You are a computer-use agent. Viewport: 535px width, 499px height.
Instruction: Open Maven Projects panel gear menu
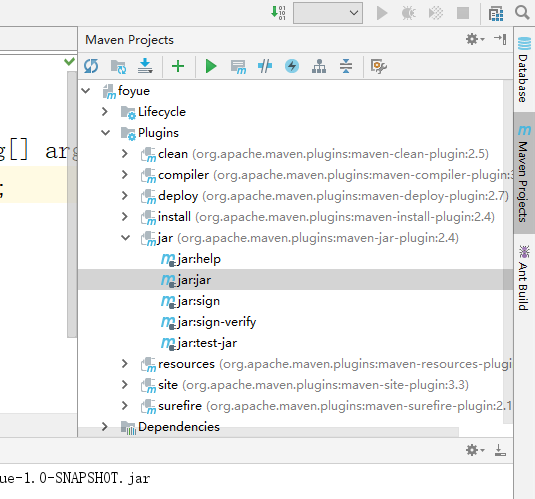click(475, 39)
